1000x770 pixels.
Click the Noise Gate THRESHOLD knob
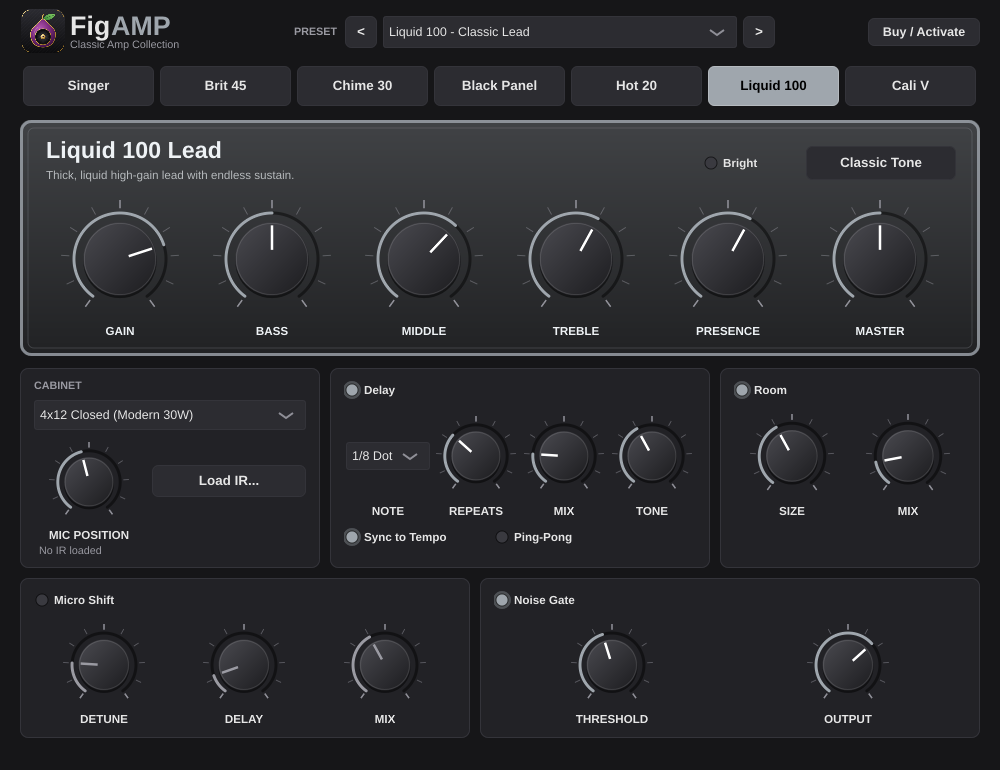click(x=612, y=665)
